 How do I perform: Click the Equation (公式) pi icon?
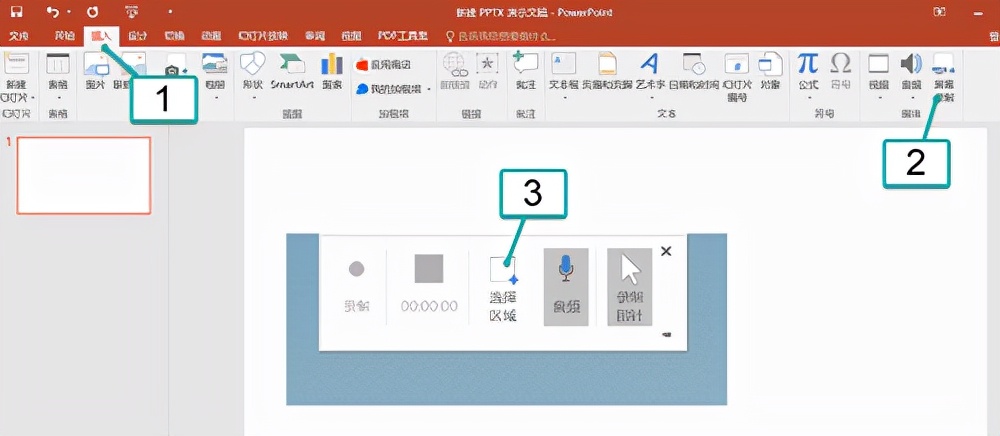click(808, 63)
